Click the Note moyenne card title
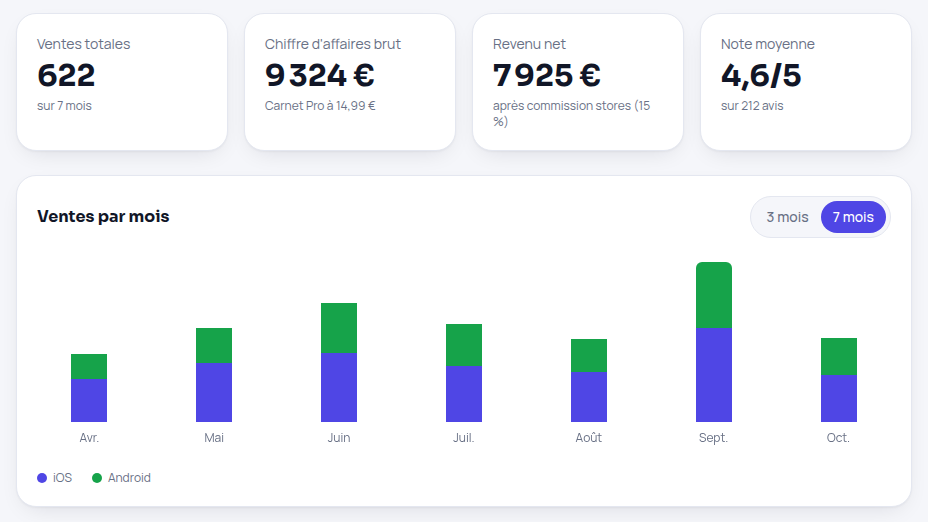 point(768,44)
